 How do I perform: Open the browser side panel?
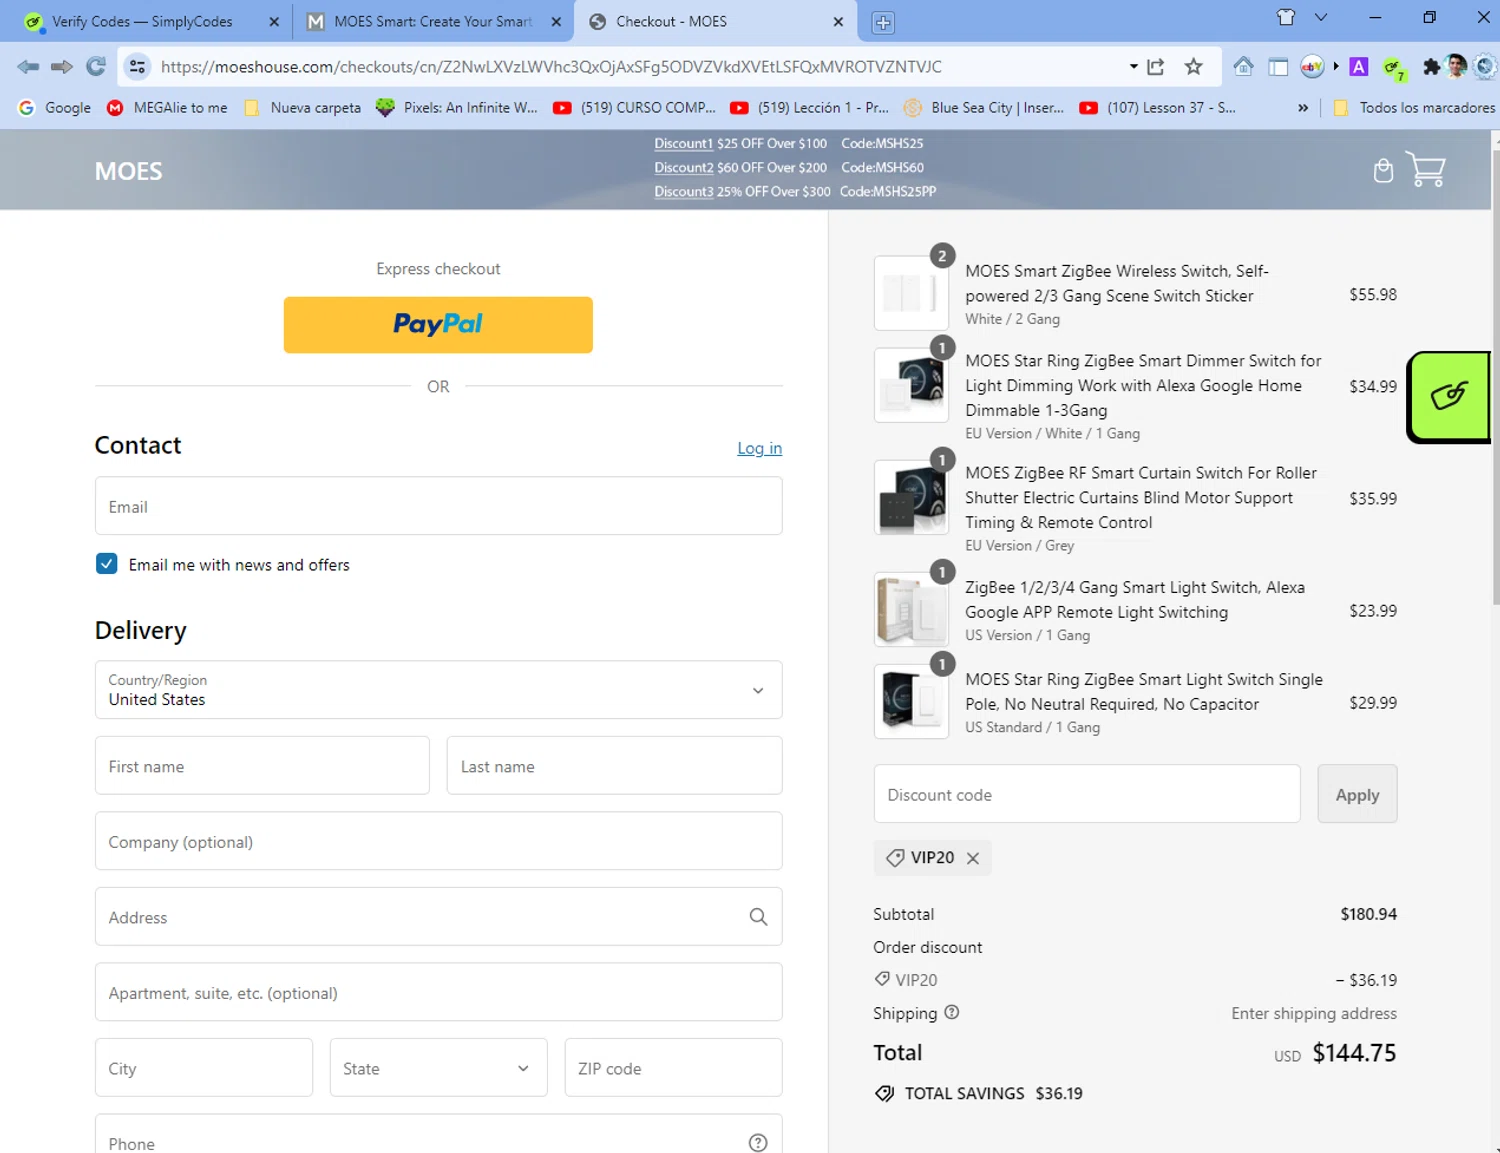(1278, 67)
